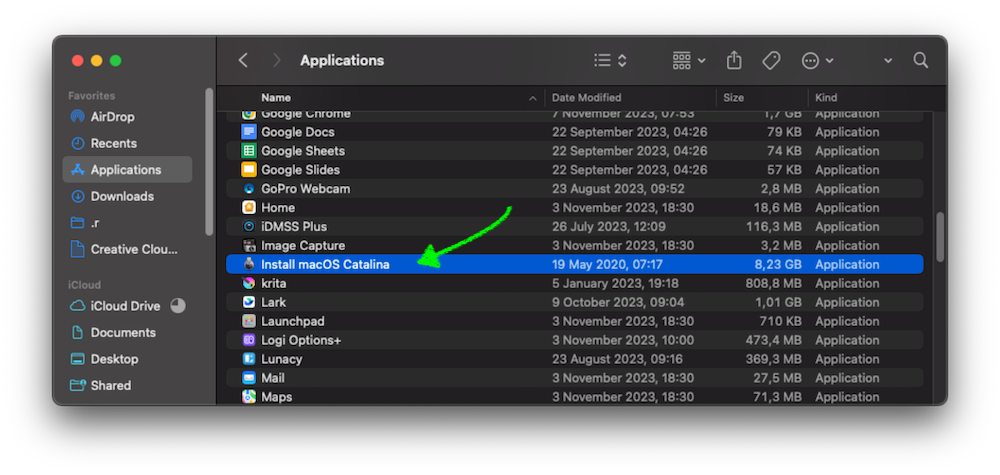Click the yellow minimize window button
This screenshot has height=475, width=1000.
pos(96,61)
